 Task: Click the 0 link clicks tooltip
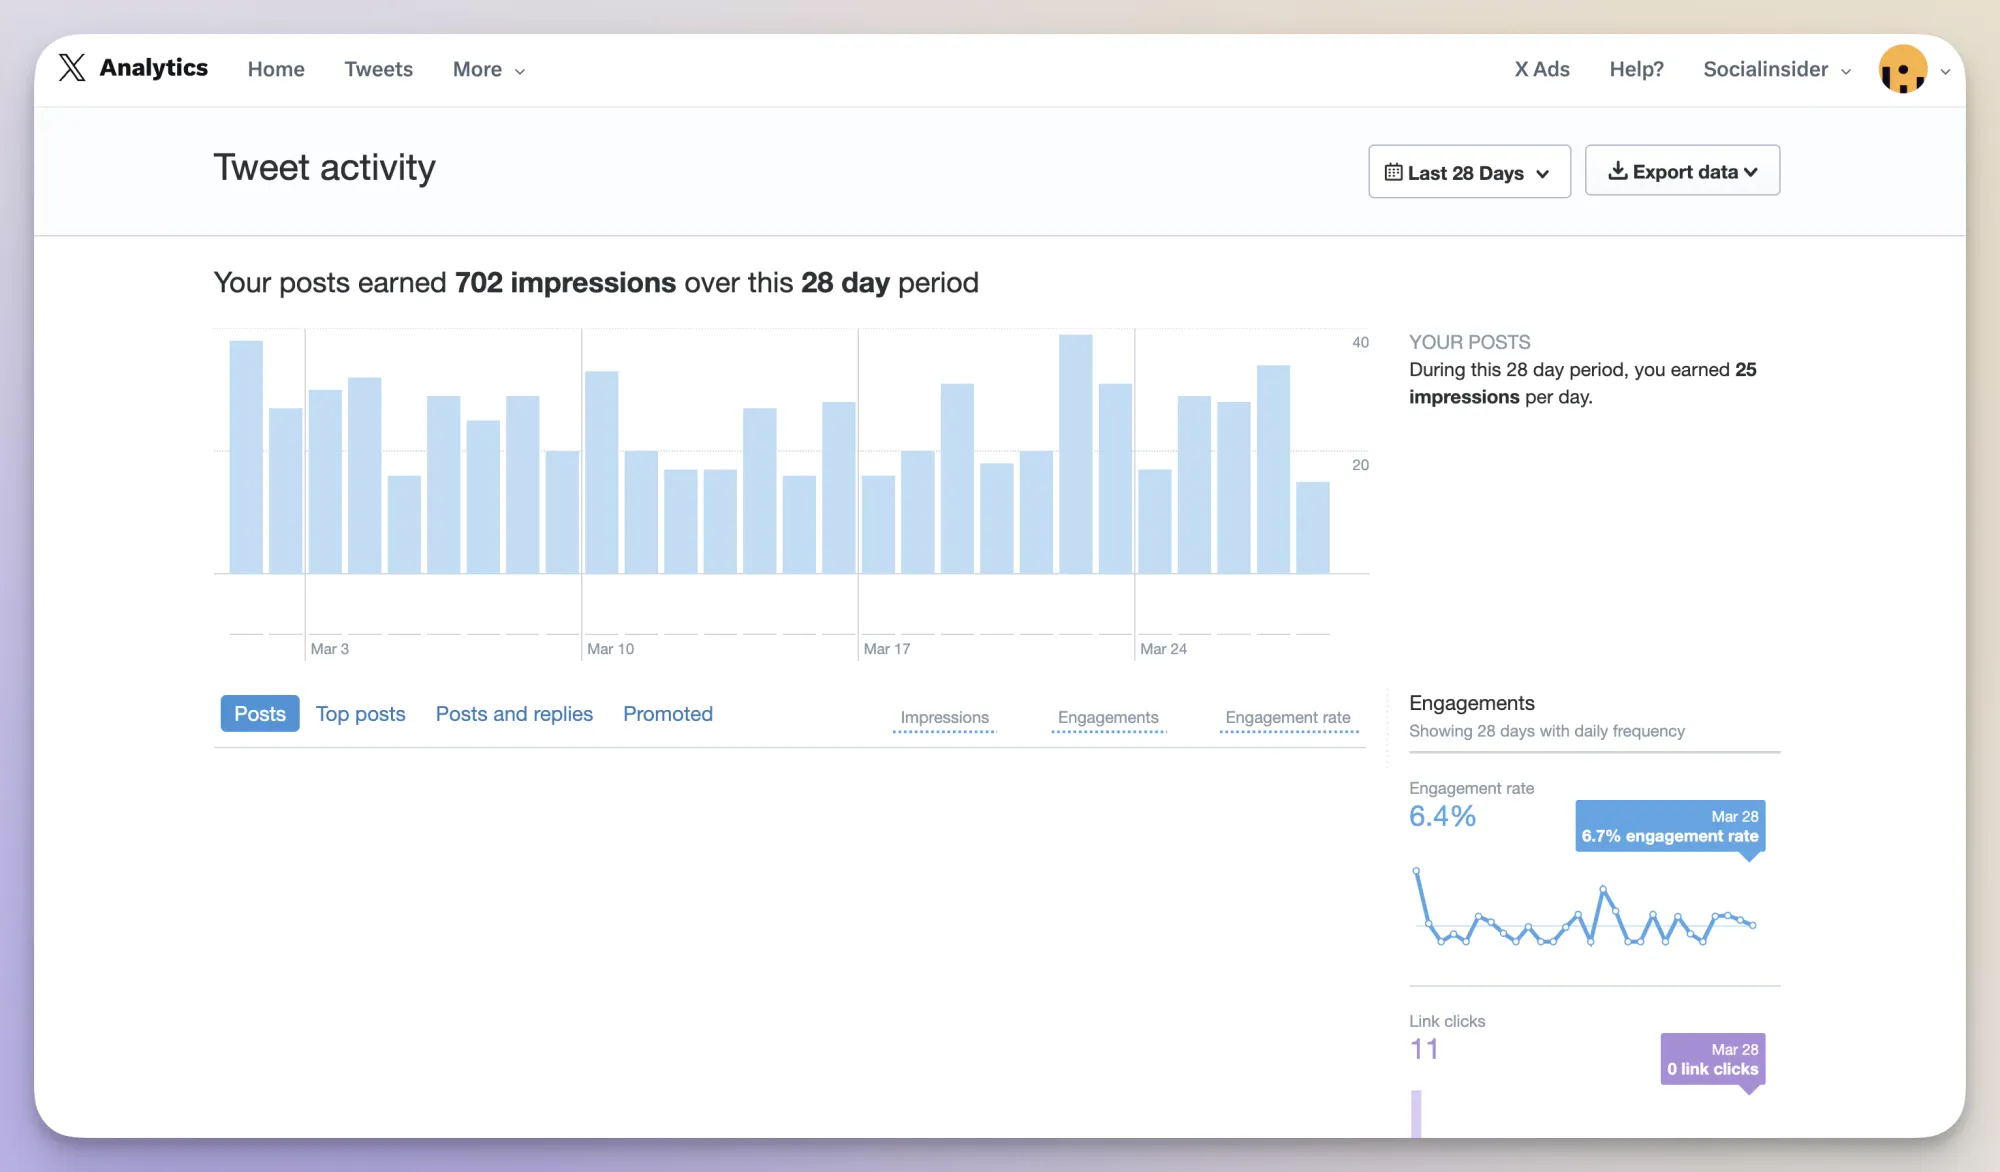[1713, 1059]
